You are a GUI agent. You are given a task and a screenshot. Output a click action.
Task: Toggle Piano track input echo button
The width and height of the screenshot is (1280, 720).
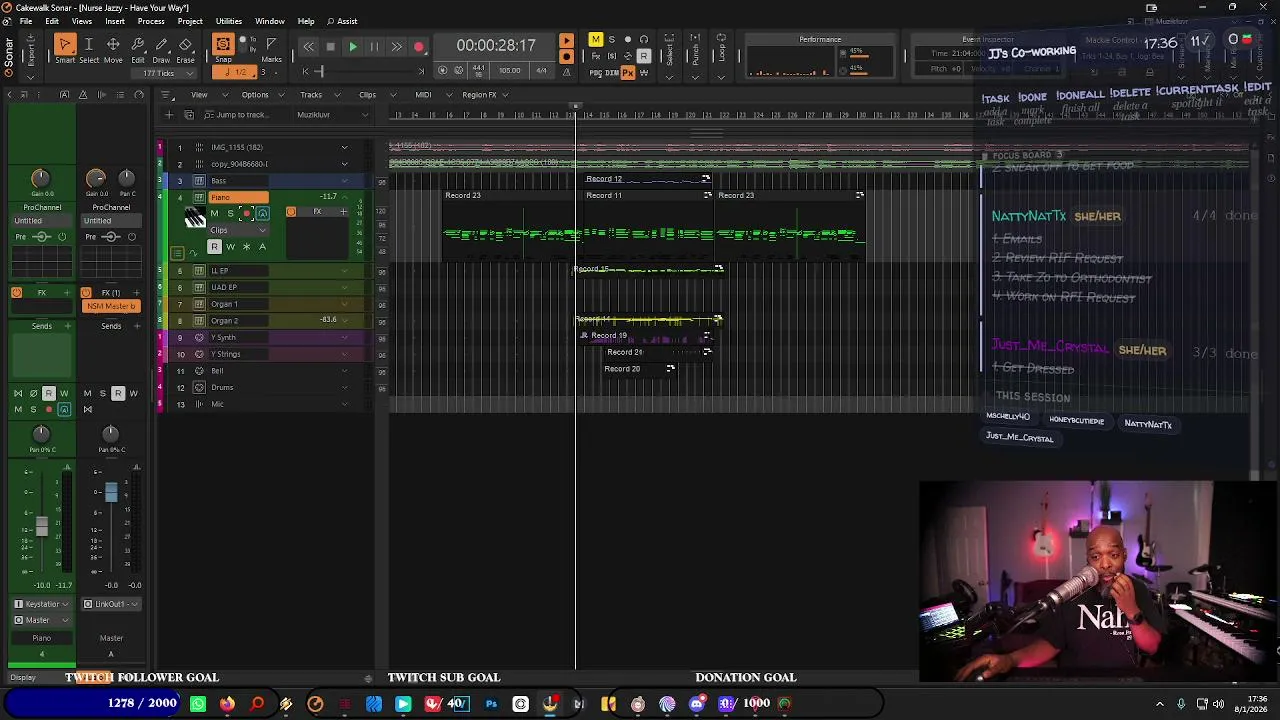pyautogui.click(x=262, y=213)
